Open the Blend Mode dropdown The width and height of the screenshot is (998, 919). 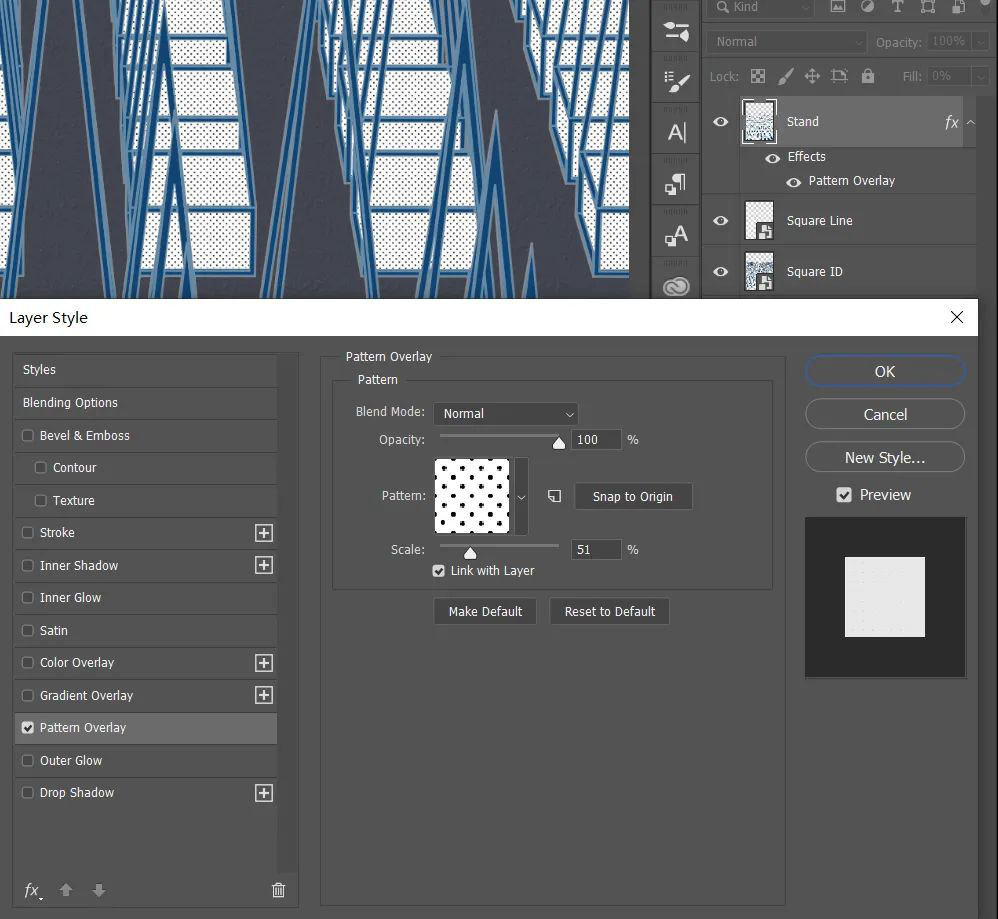[x=506, y=413]
